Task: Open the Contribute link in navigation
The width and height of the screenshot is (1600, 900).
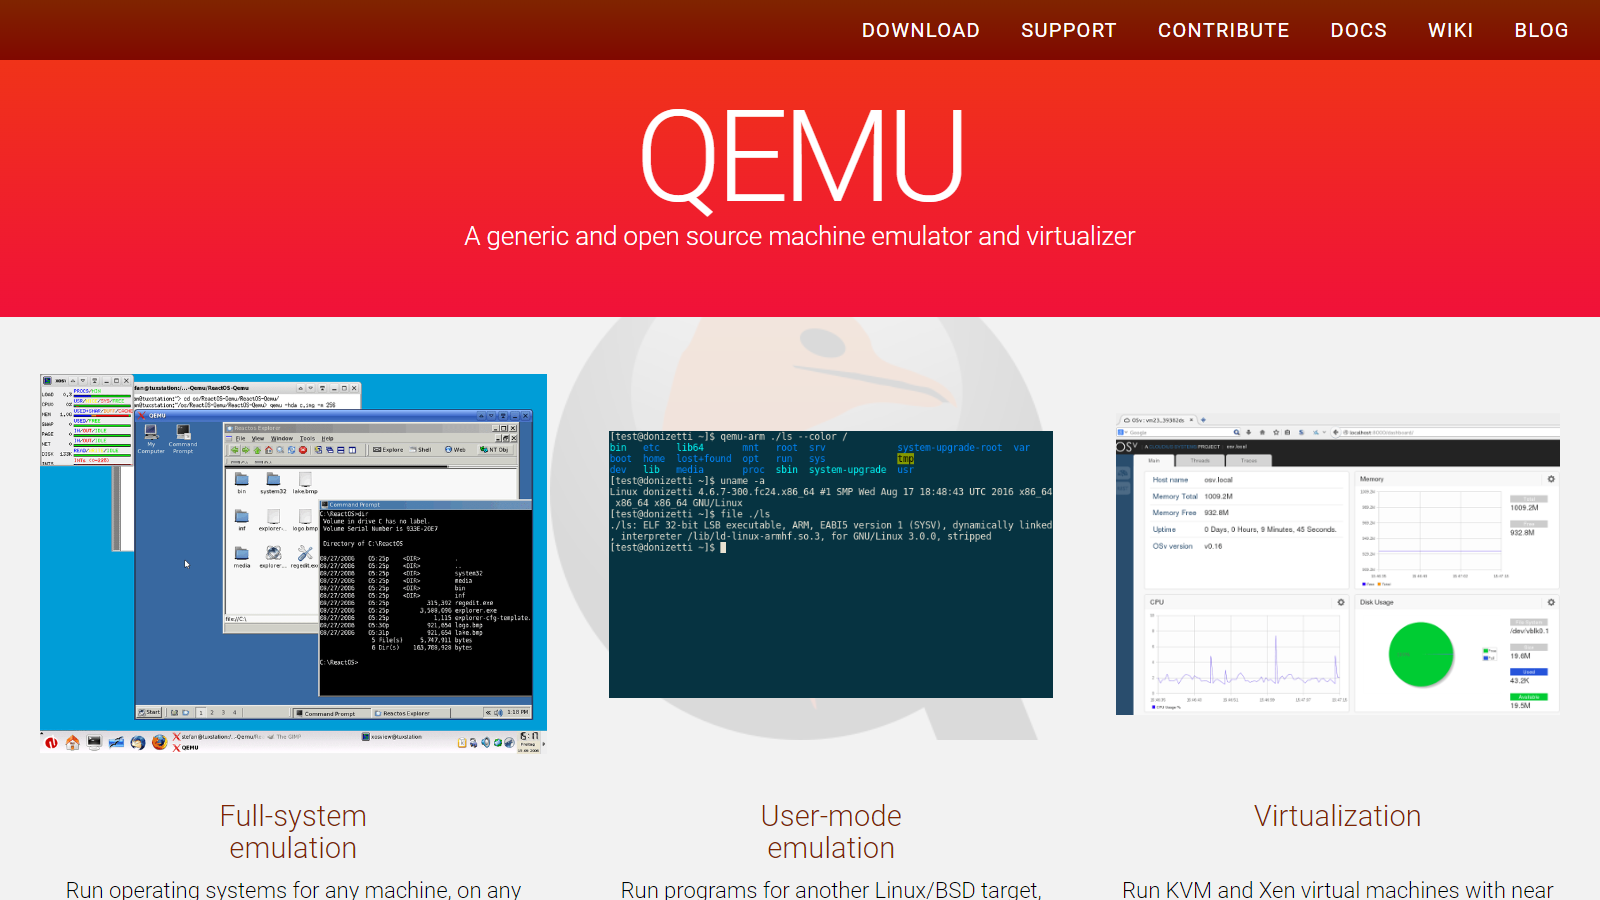Action: tap(1223, 30)
